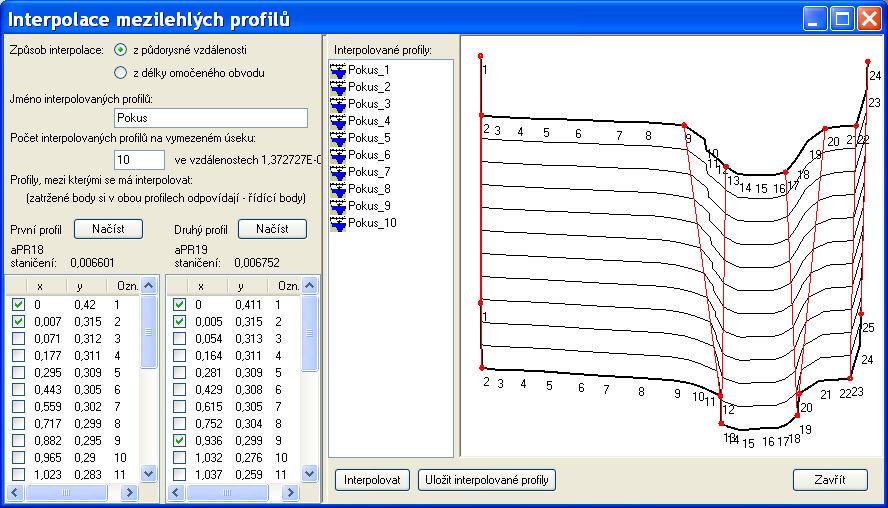Screen dimensions: 888x508
Task: Click vertical scrollbar thumb in first profile table
Action: [148, 332]
